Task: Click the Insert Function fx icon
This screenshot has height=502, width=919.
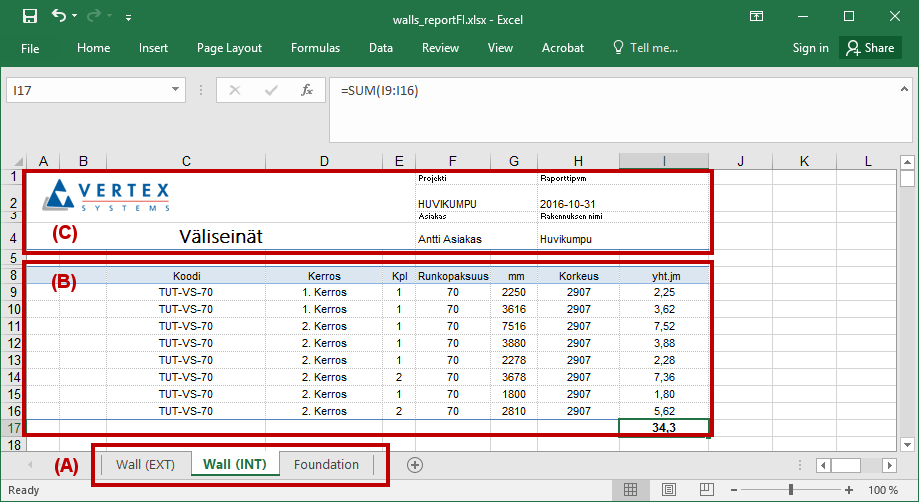Action: pyautogui.click(x=307, y=90)
